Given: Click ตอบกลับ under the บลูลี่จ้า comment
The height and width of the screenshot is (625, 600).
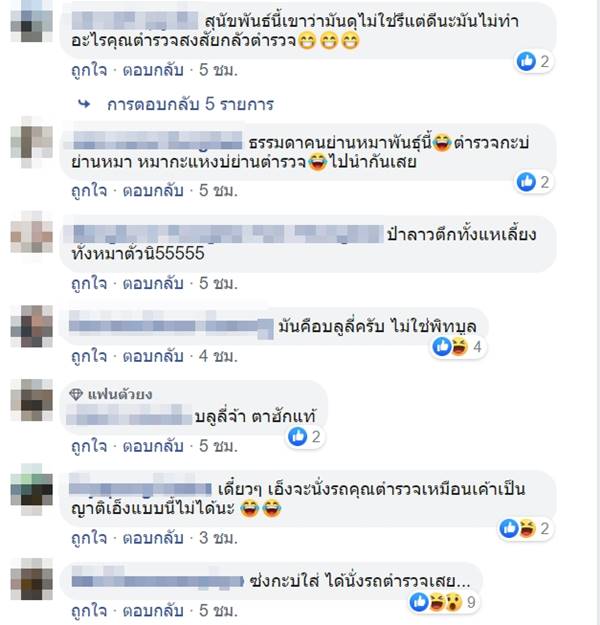Looking at the screenshot, I should click(x=153, y=446).
